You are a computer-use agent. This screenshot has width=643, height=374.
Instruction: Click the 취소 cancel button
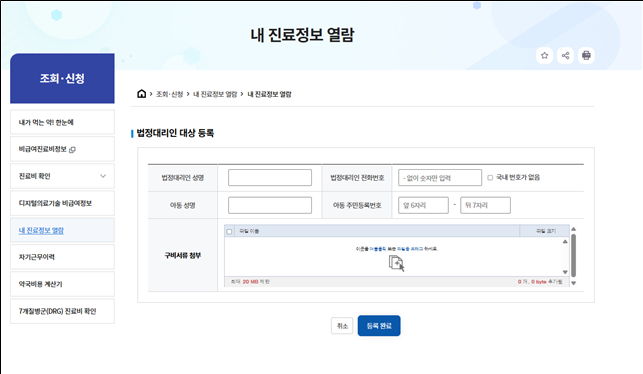pyautogui.click(x=342, y=326)
